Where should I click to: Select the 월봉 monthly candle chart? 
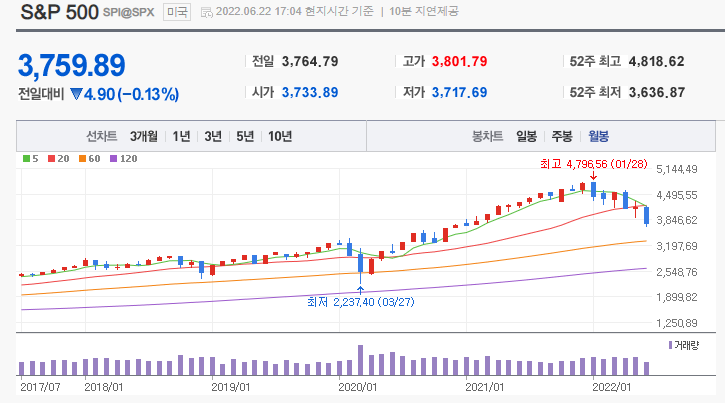click(598, 136)
